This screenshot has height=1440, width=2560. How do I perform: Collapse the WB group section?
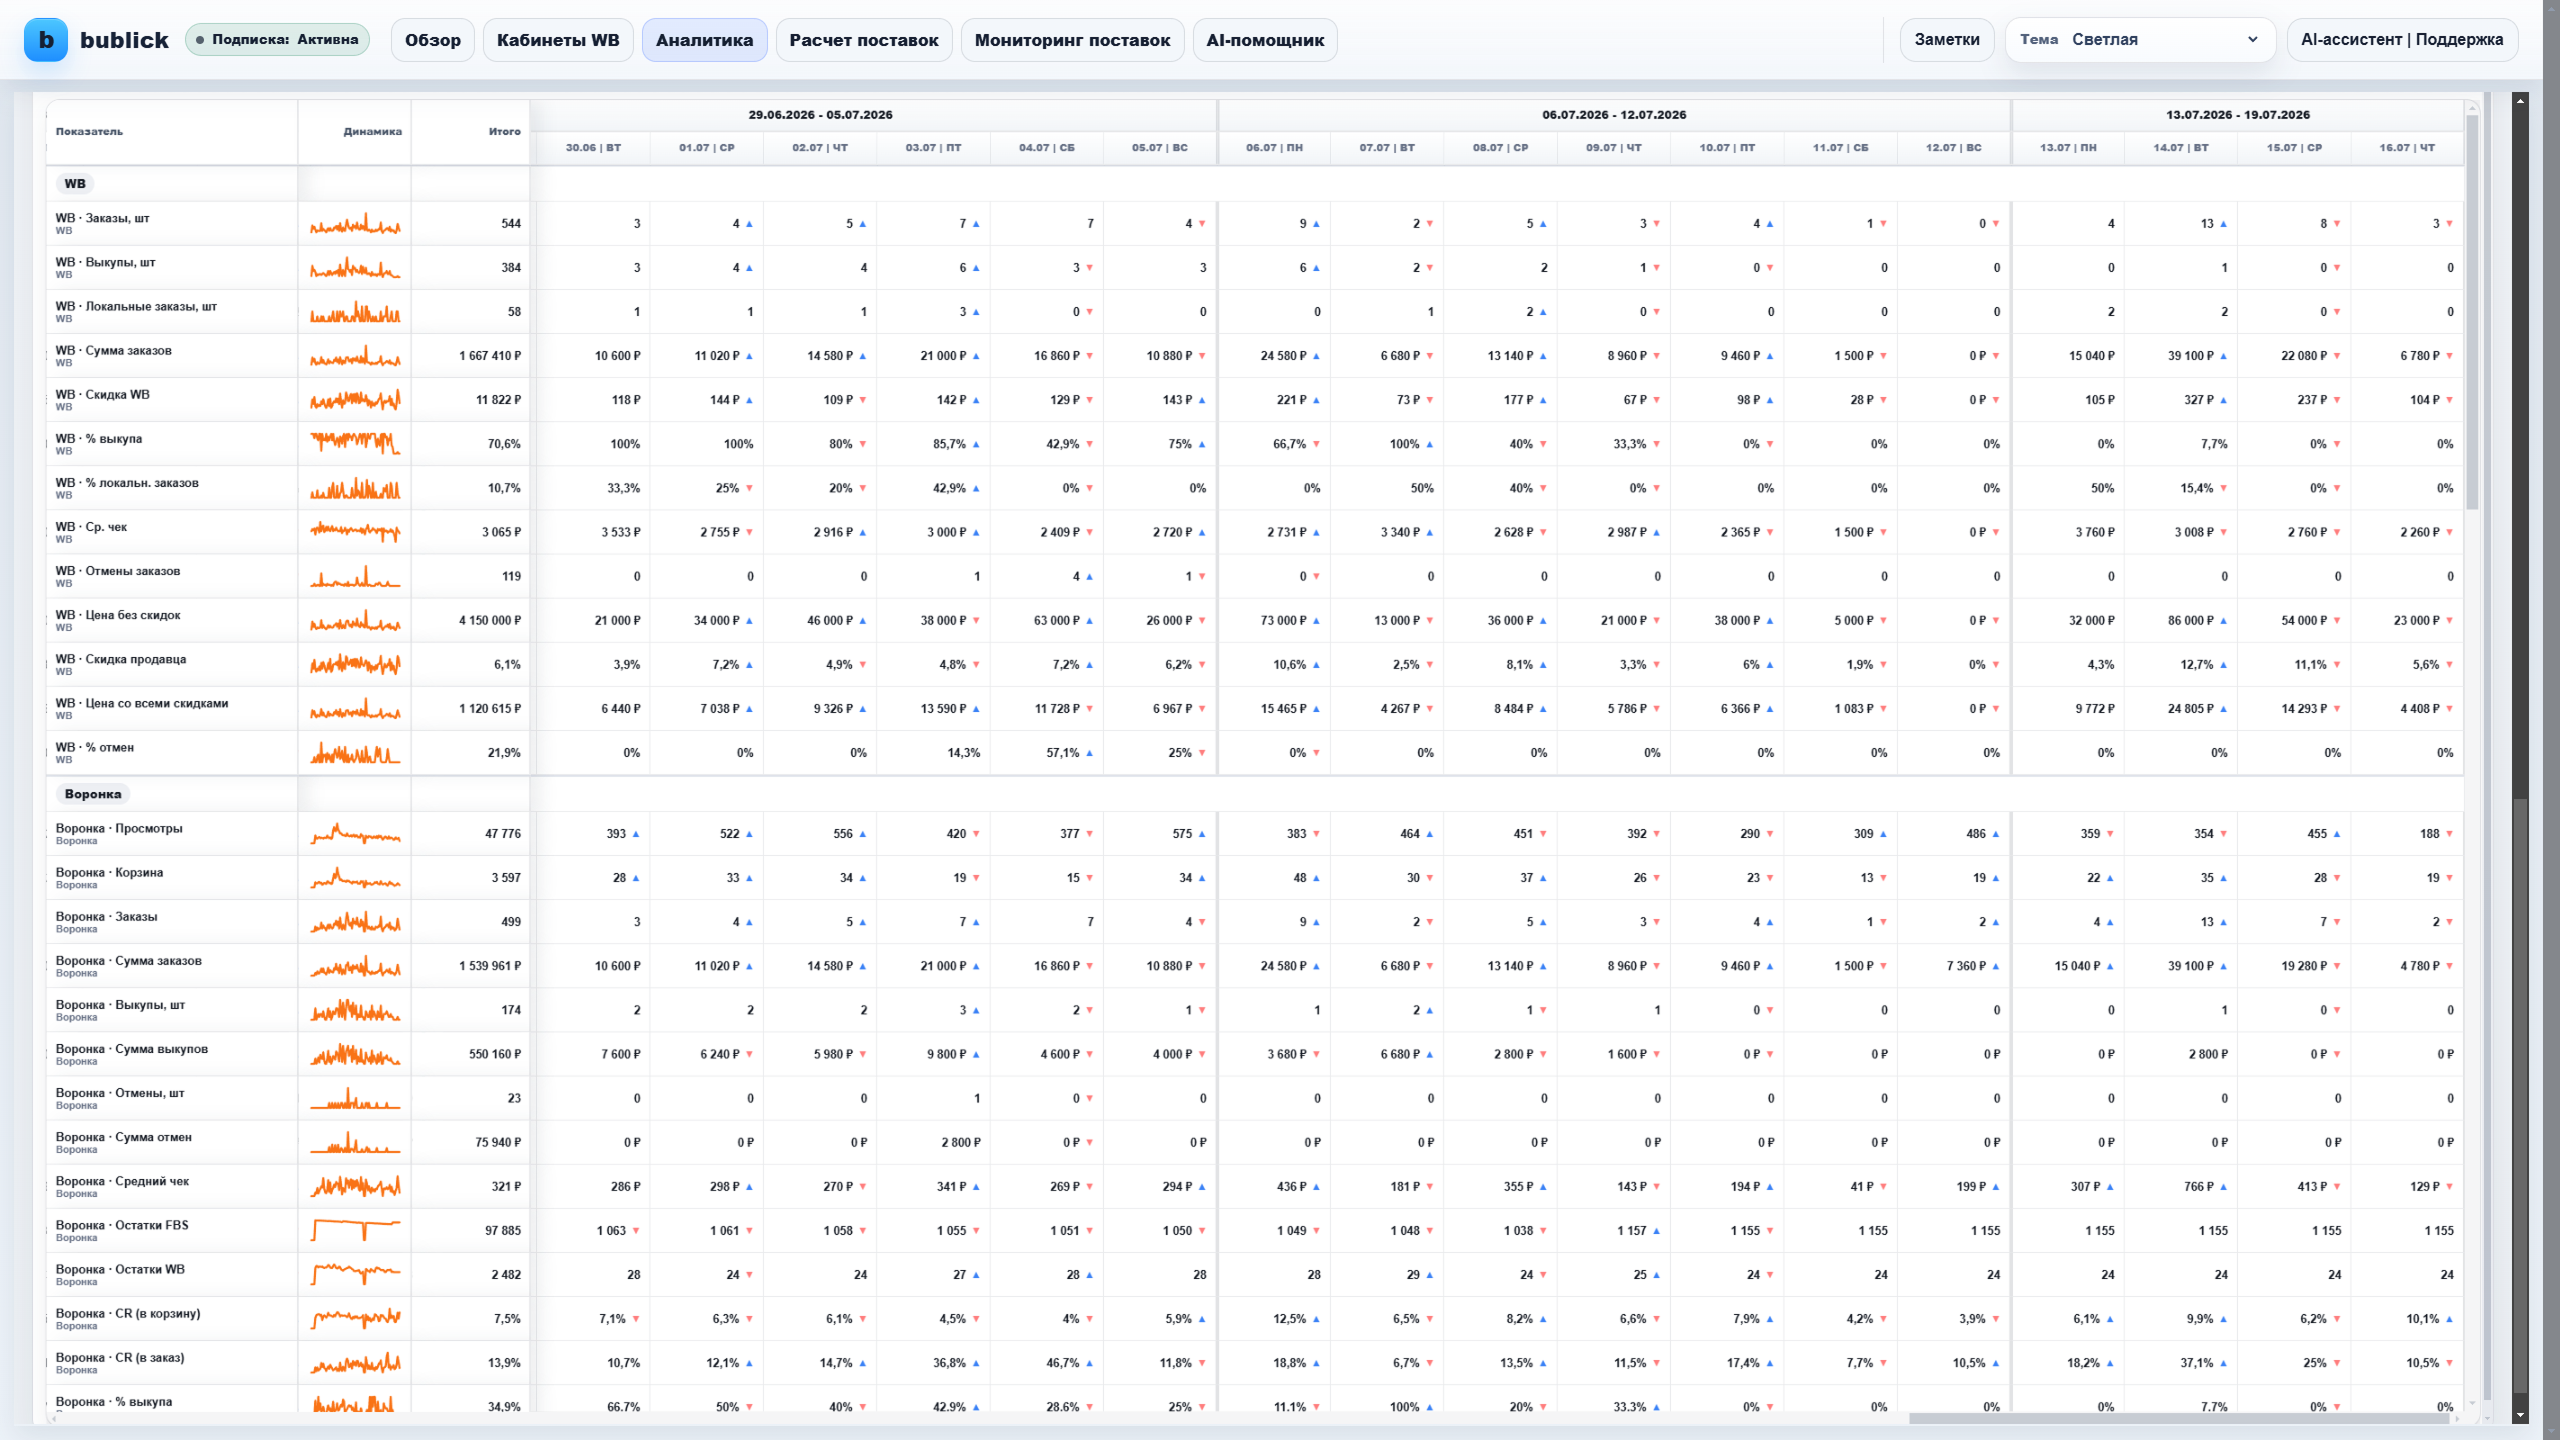click(75, 184)
